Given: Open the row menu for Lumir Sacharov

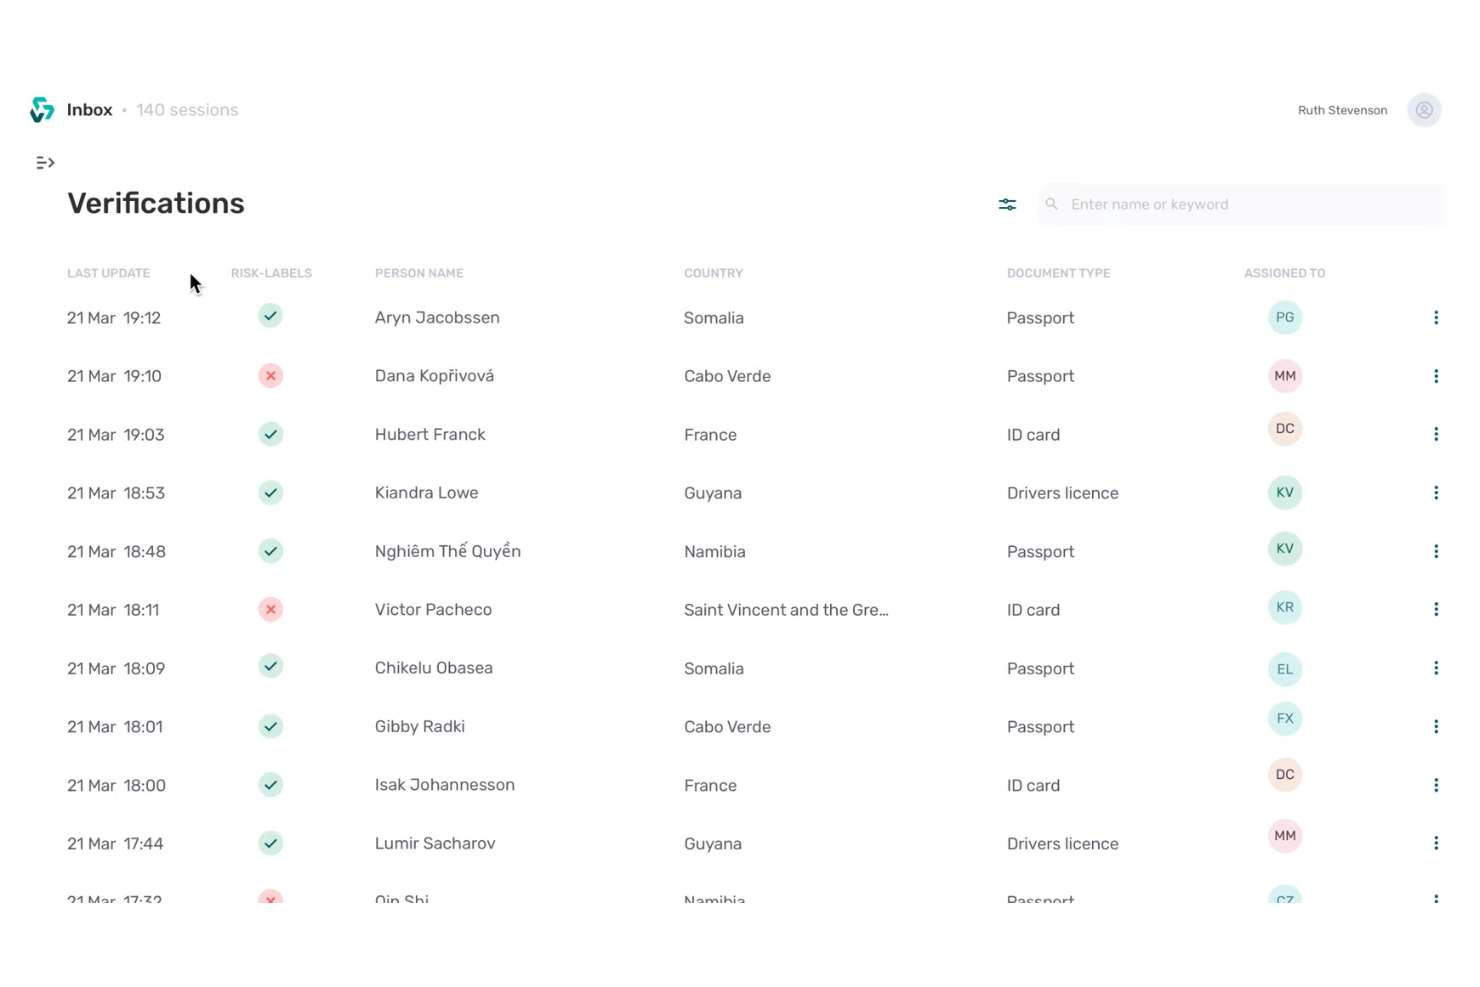Looking at the screenshot, I should tap(1436, 843).
